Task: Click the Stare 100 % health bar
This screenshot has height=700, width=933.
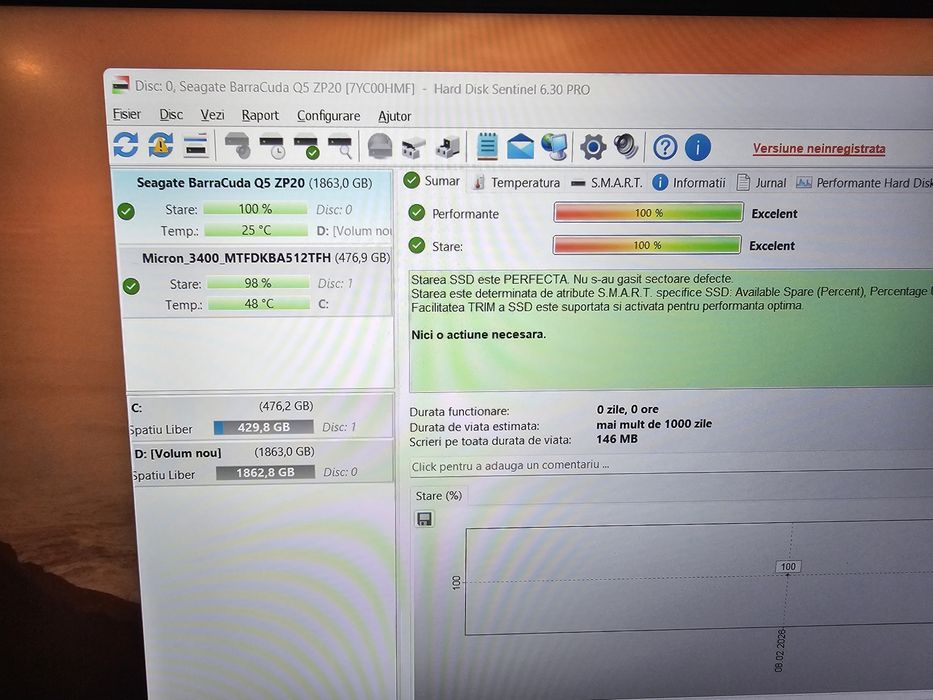Action: [x=647, y=245]
